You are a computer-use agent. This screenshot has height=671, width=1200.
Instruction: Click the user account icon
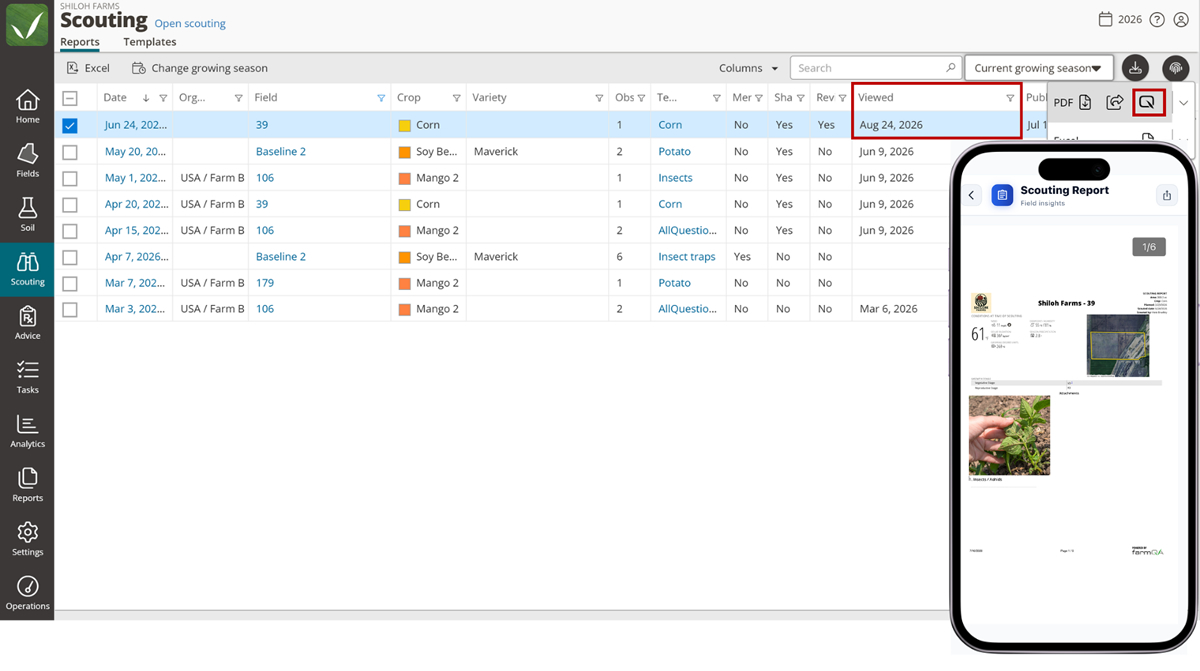click(x=1181, y=20)
